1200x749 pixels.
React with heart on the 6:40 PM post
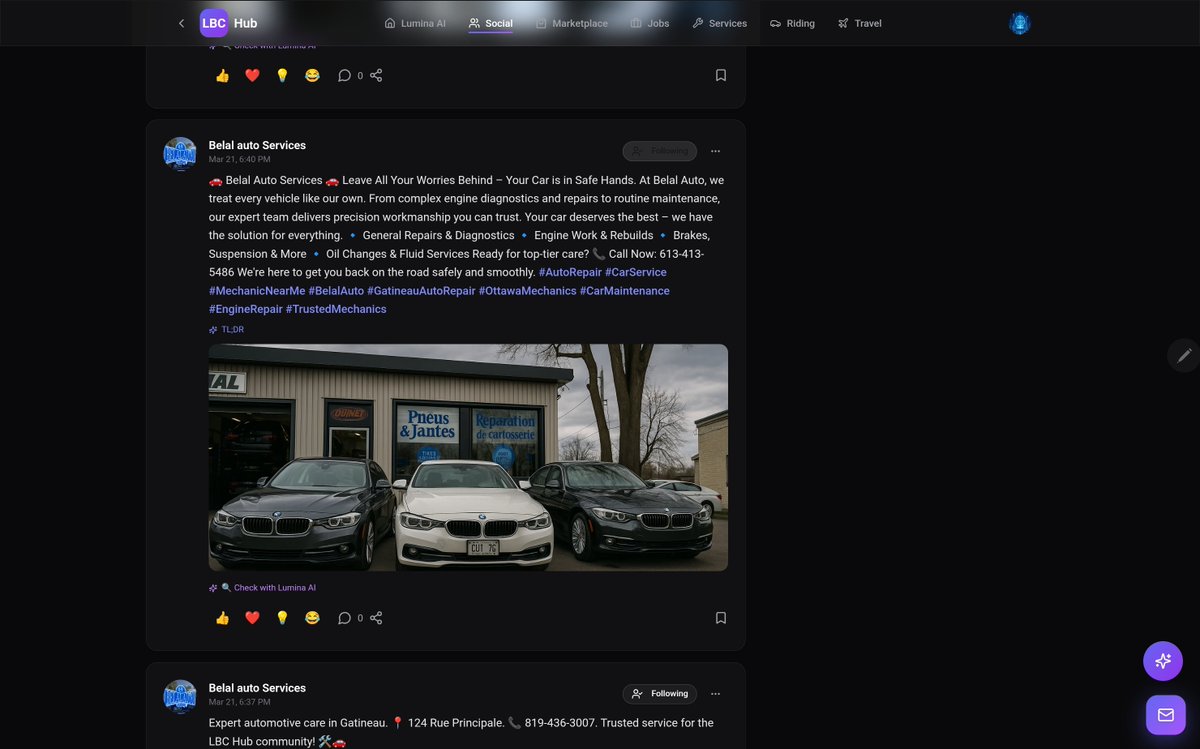(x=252, y=618)
